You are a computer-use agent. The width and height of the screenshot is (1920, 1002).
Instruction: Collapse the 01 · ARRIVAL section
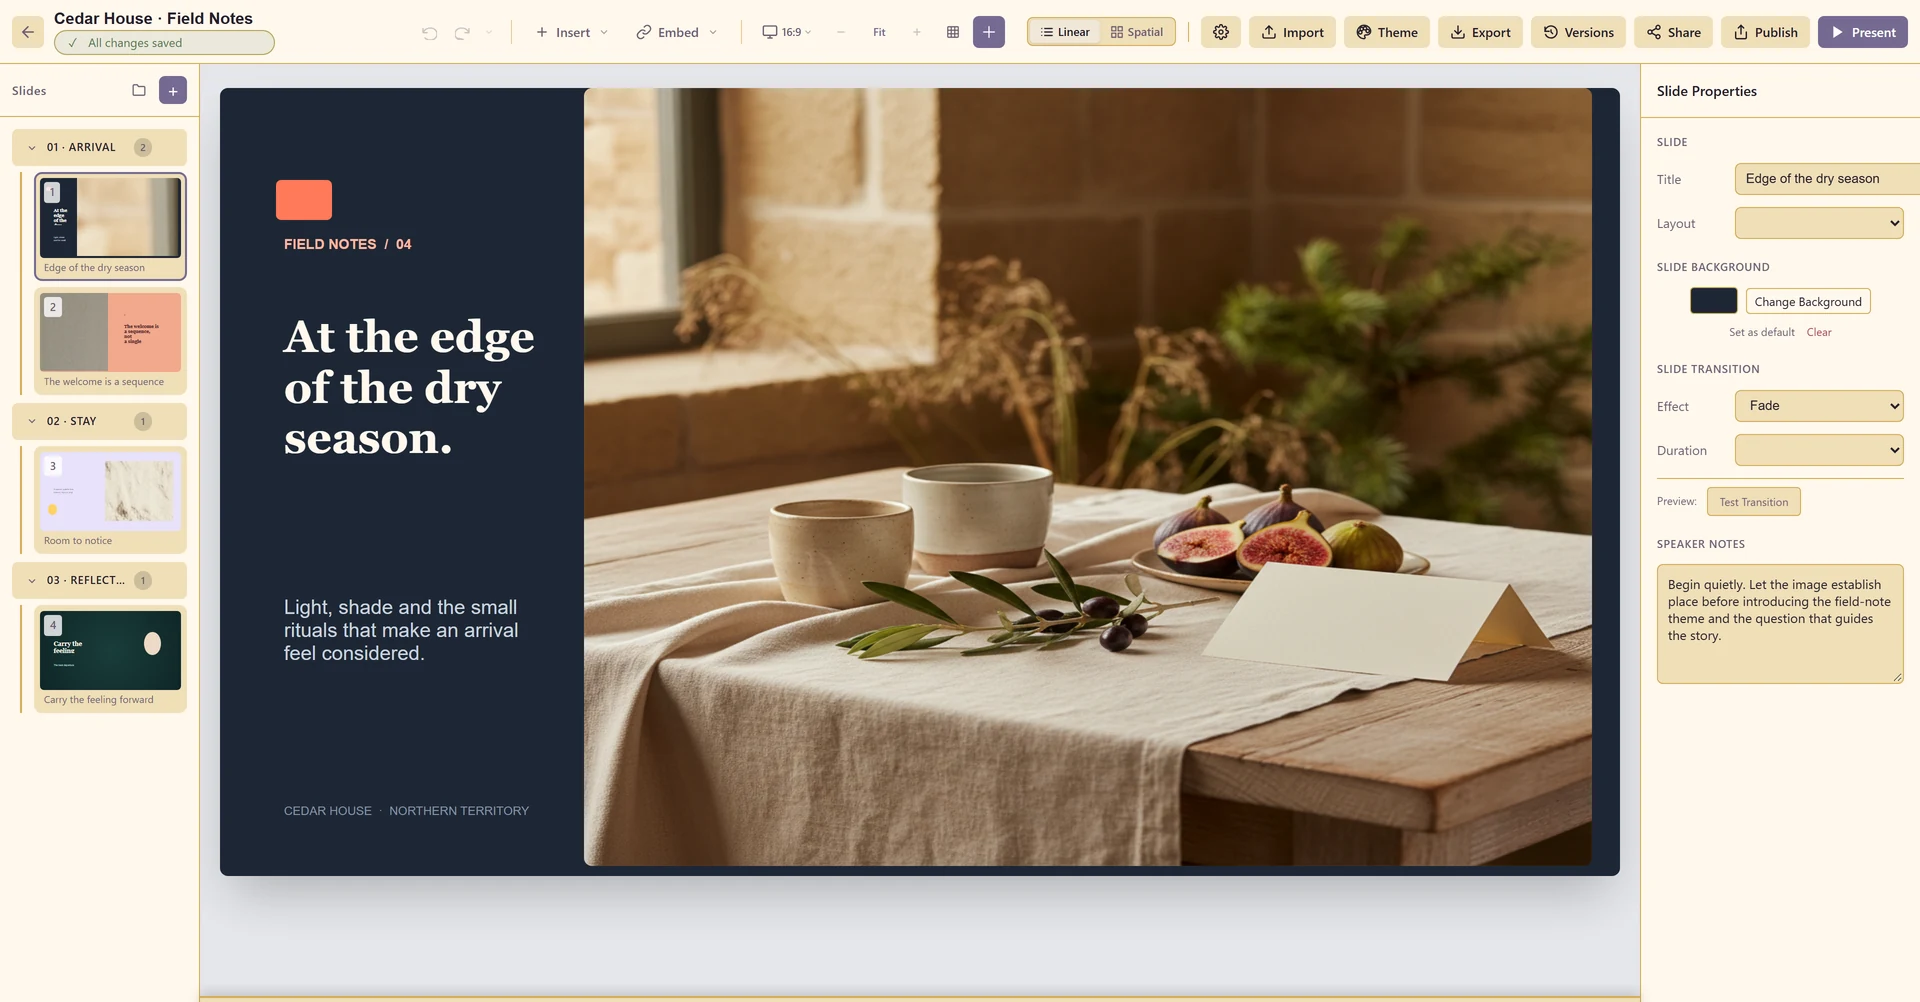[32, 147]
